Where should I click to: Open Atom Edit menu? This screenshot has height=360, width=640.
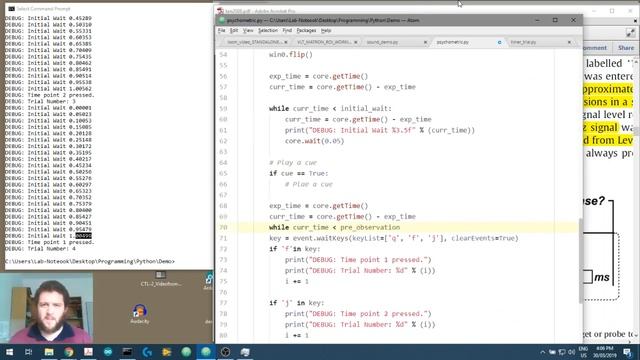coord(234,31)
